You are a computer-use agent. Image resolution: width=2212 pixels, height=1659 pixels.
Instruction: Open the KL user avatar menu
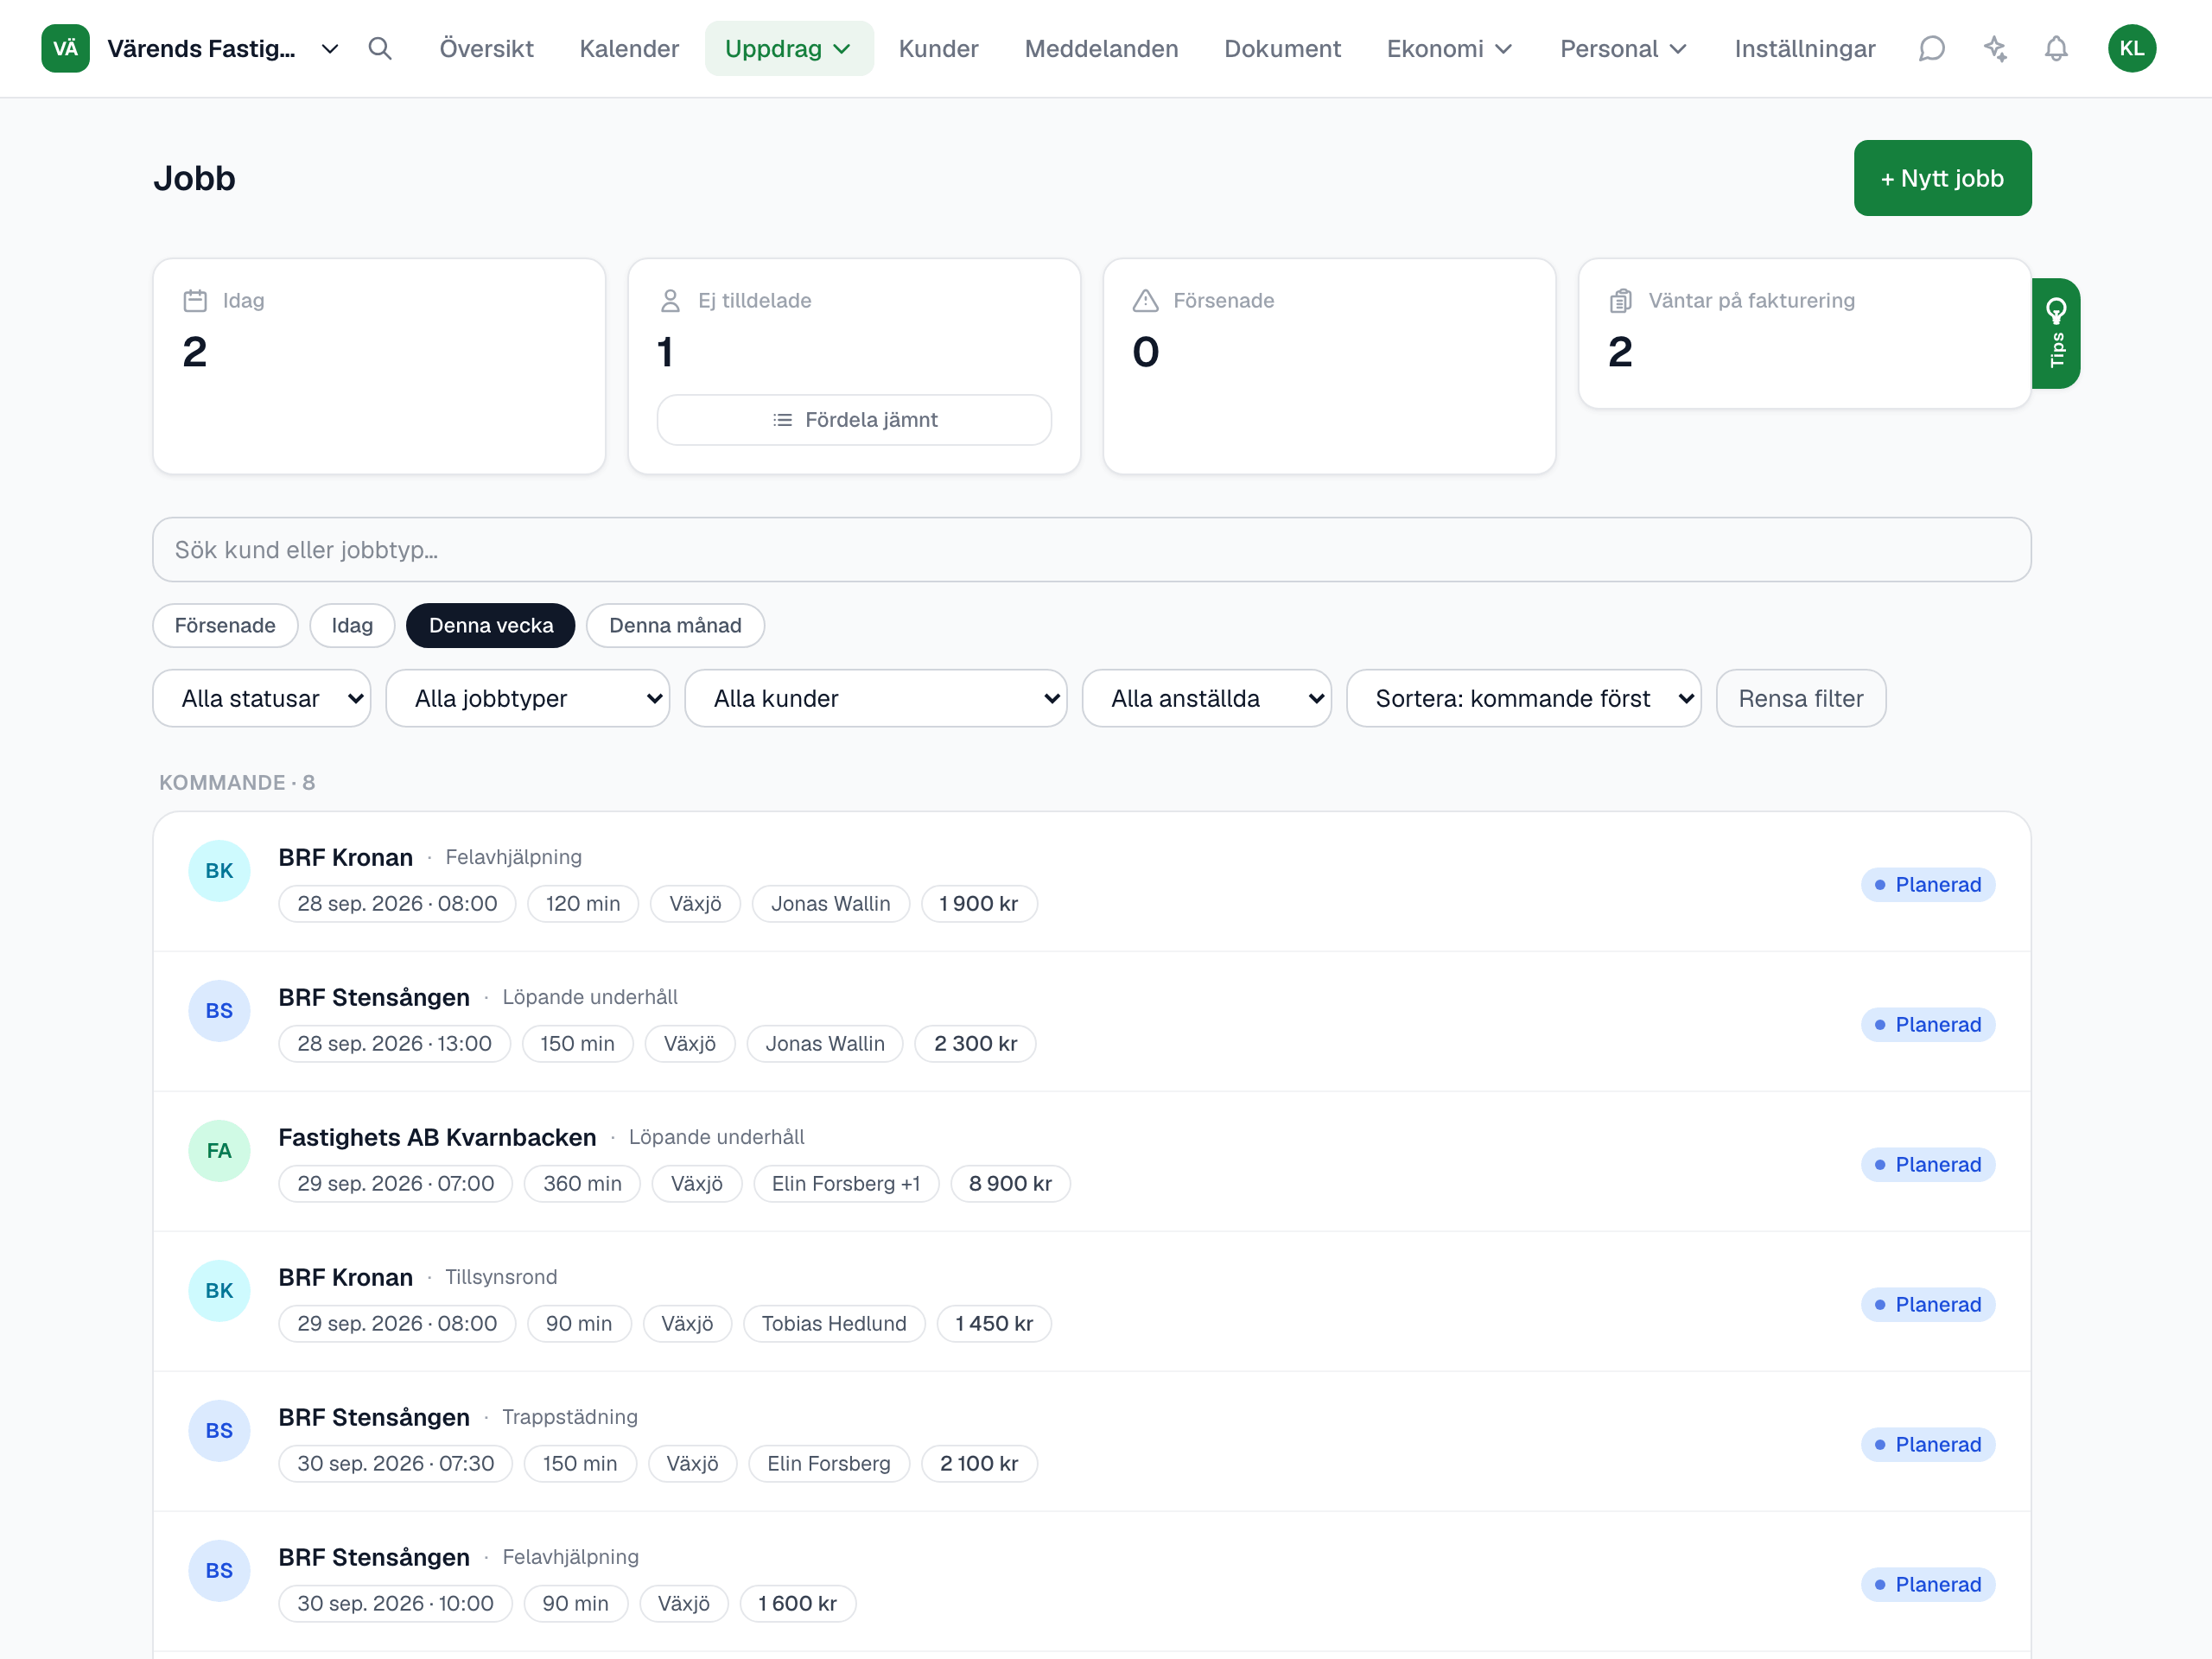pyautogui.click(x=2132, y=48)
